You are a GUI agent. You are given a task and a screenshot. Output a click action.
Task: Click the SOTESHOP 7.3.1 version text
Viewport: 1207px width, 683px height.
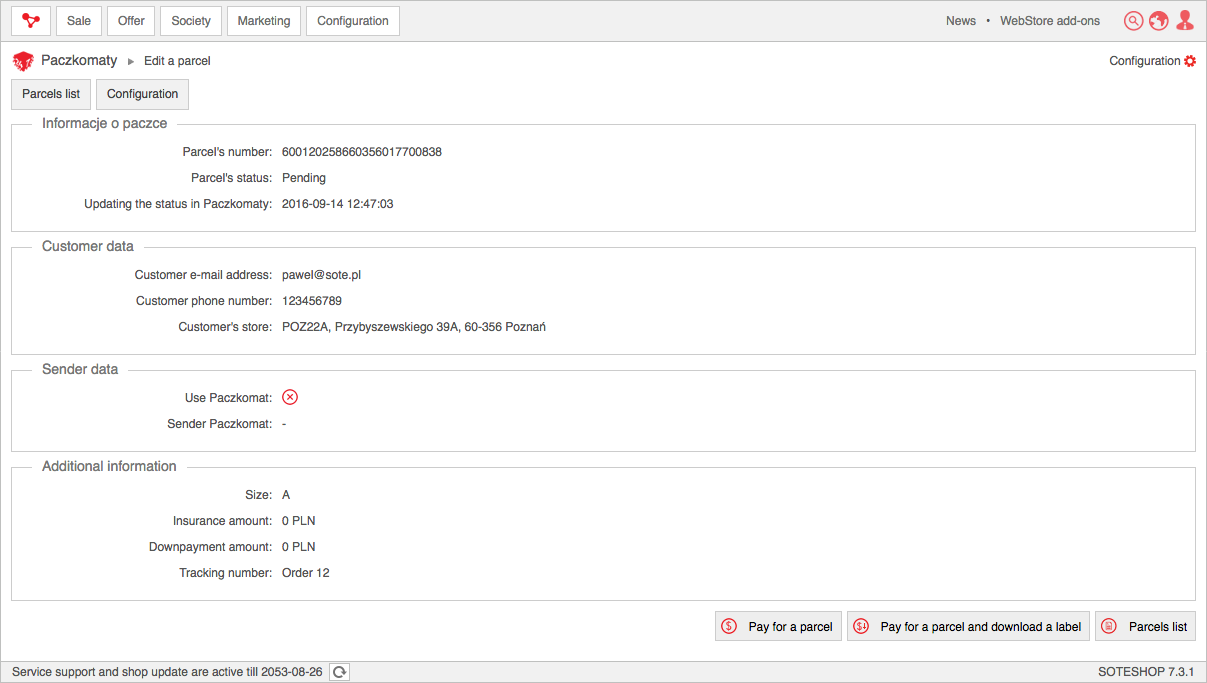point(1146,672)
